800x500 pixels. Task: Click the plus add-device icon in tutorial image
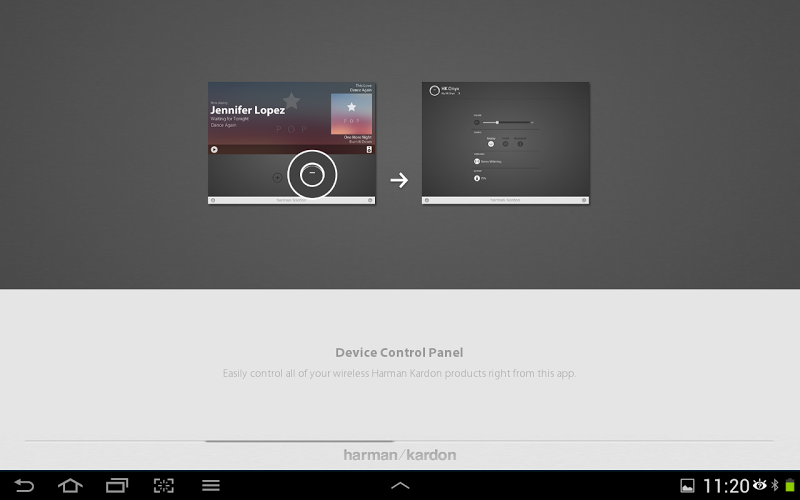pos(277,178)
